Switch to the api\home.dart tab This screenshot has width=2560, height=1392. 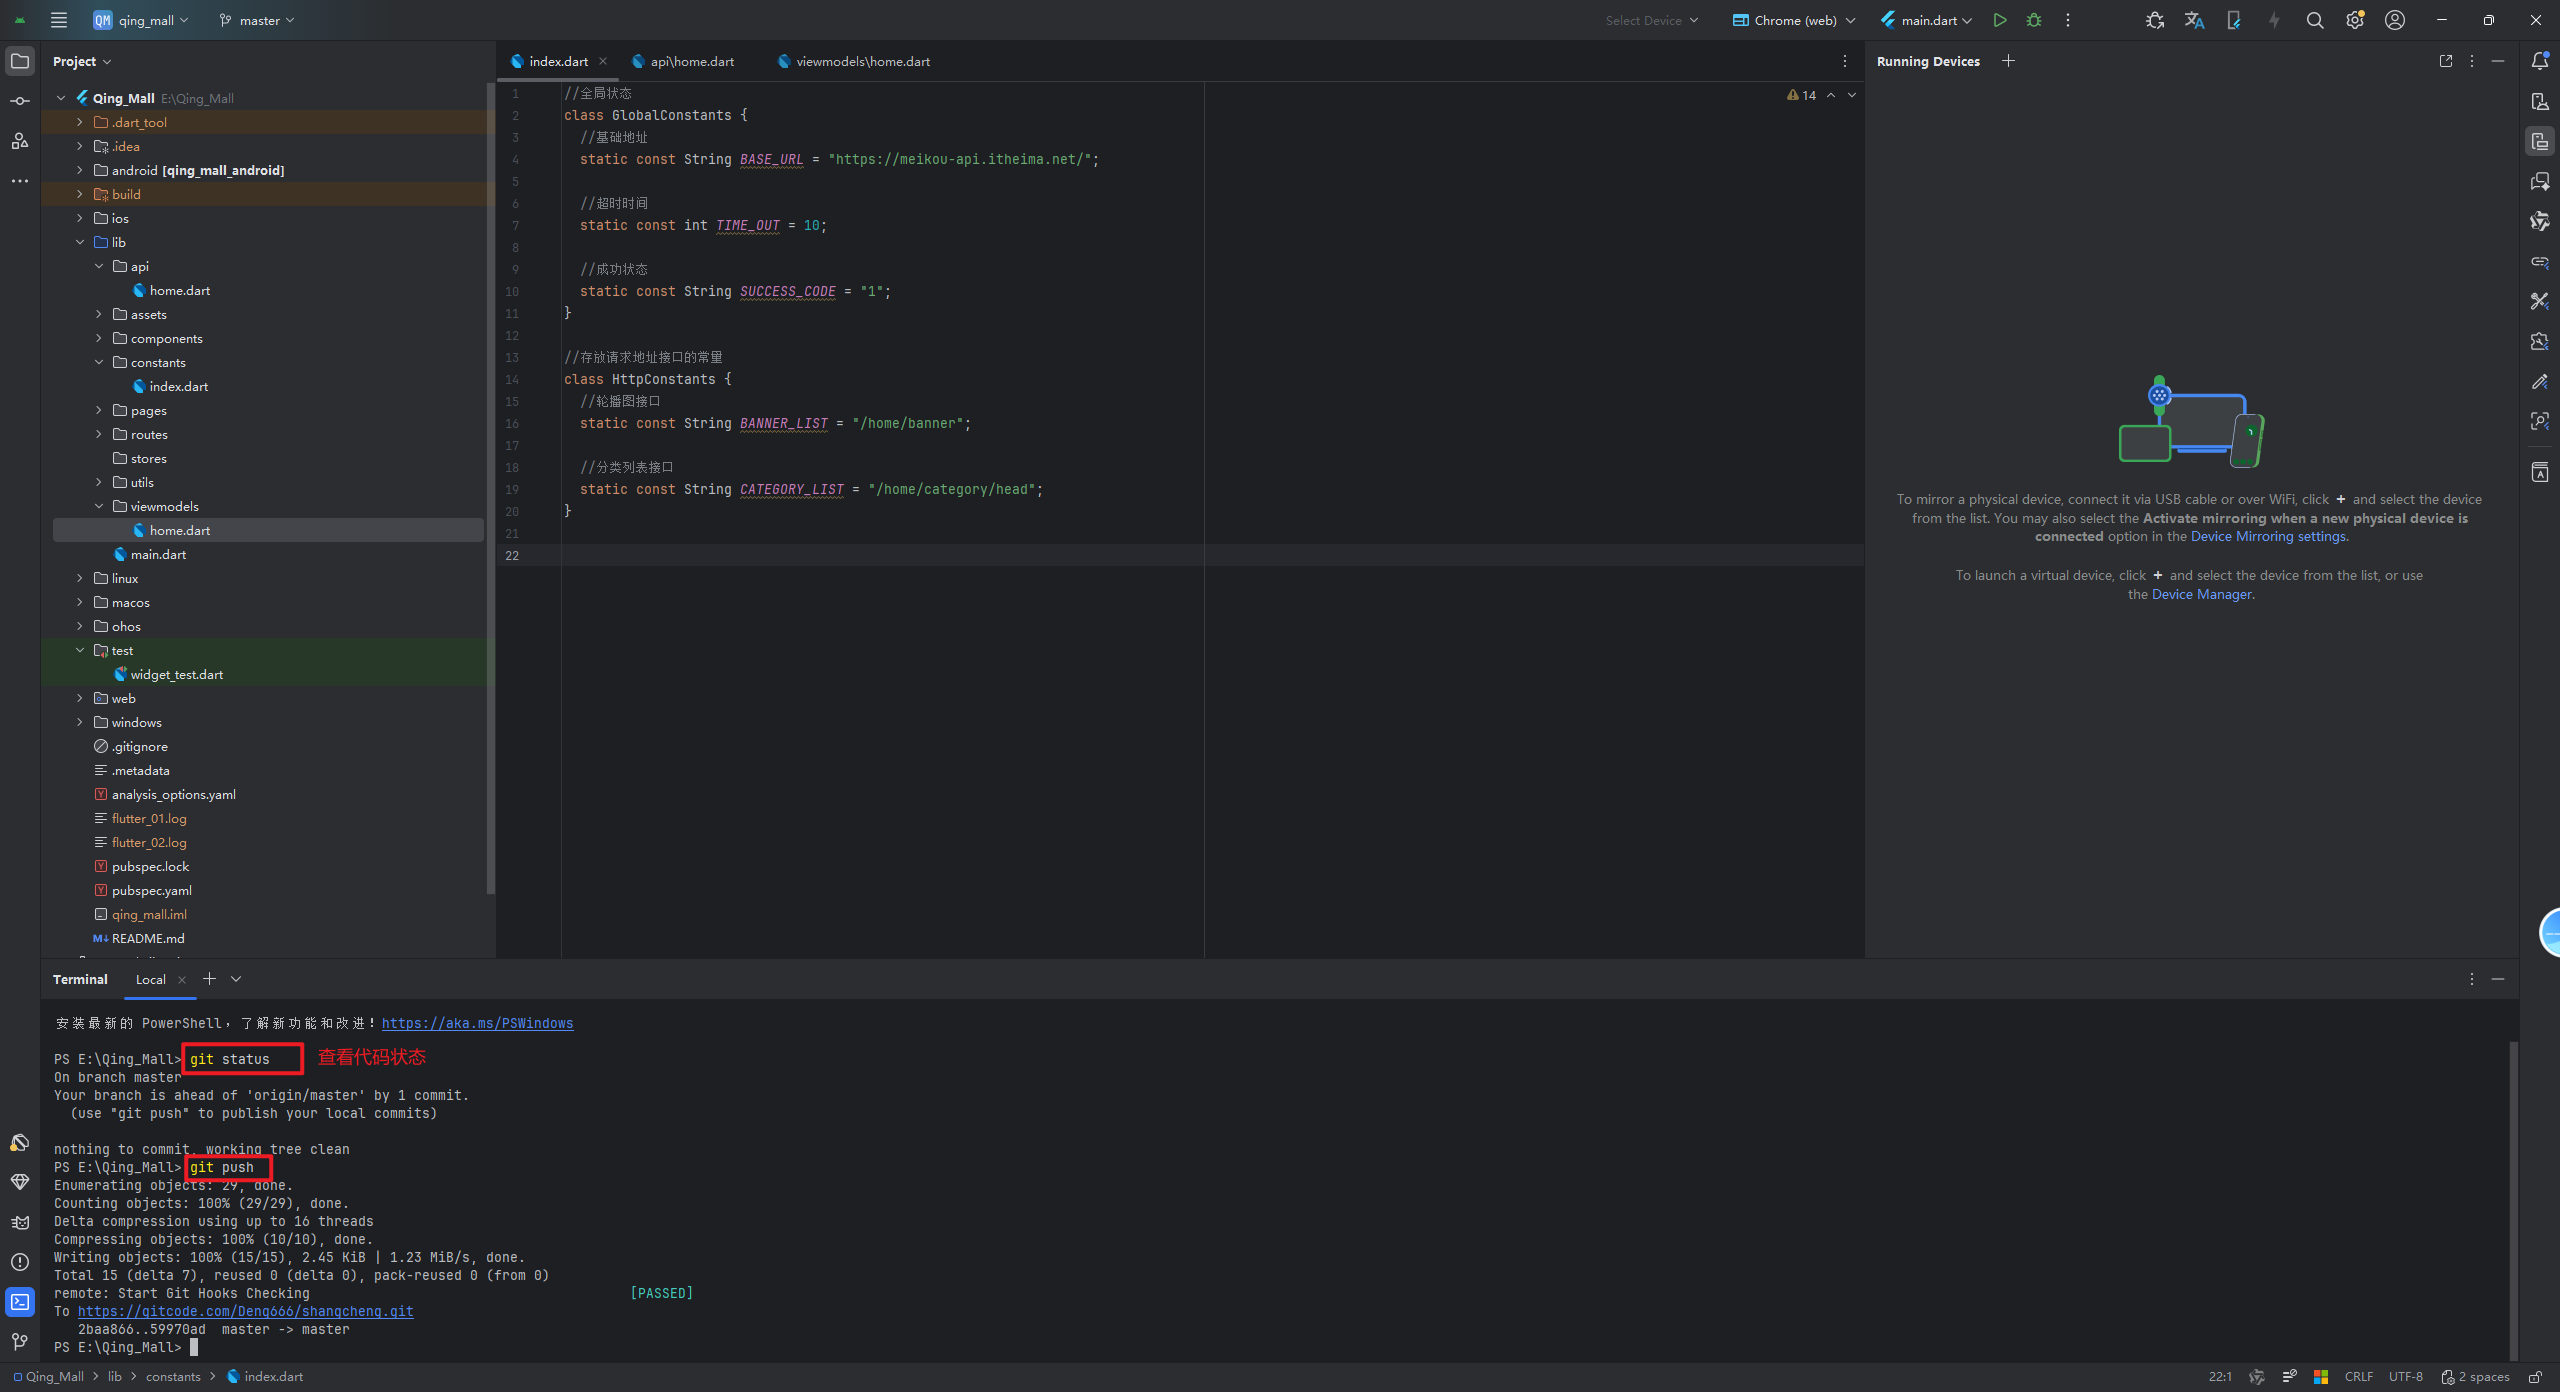pos(691,61)
